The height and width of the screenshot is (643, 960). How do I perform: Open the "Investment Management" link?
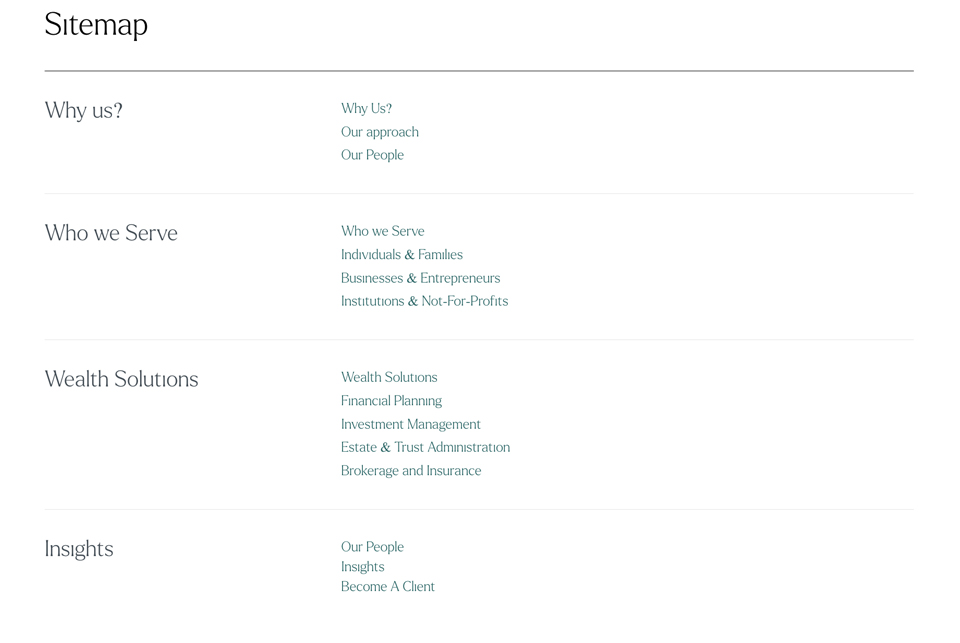[410, 424]
